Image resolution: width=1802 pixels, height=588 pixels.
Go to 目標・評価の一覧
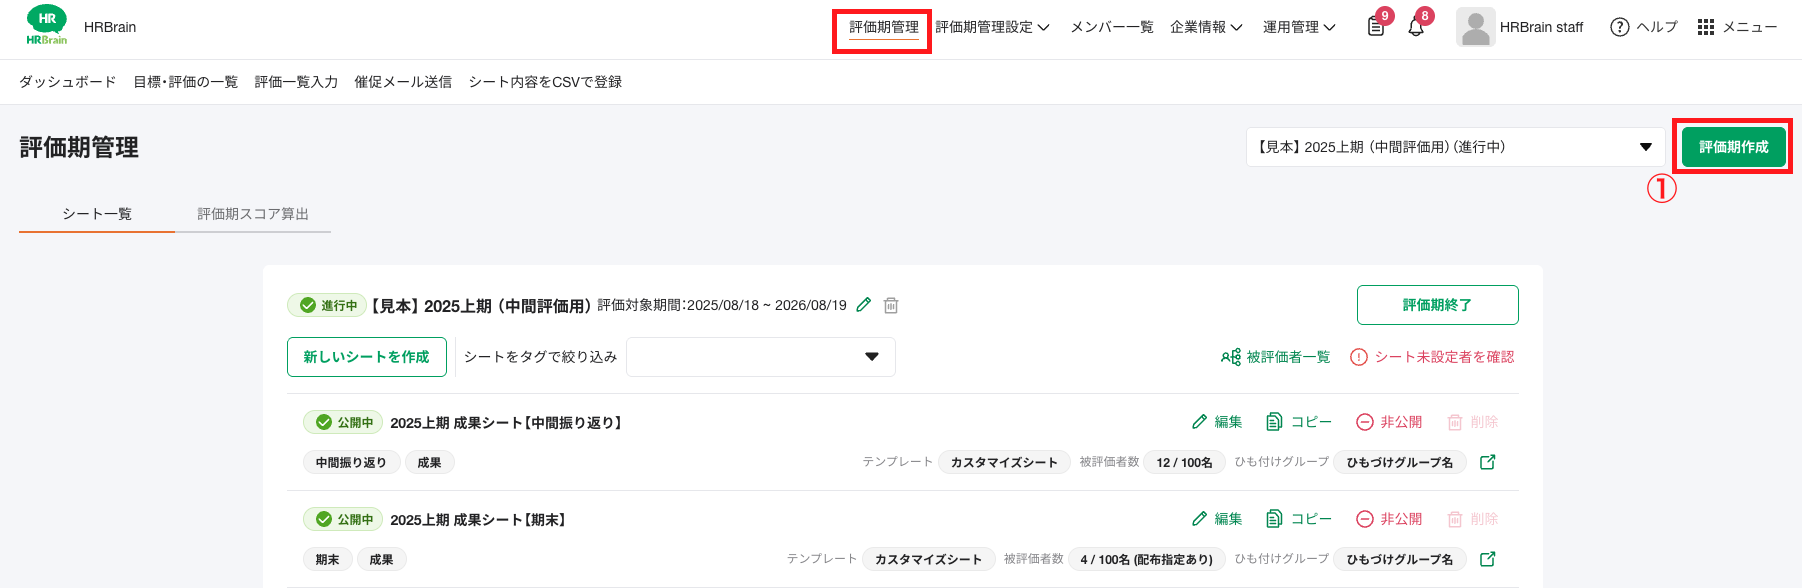click(x=186, y=82)
